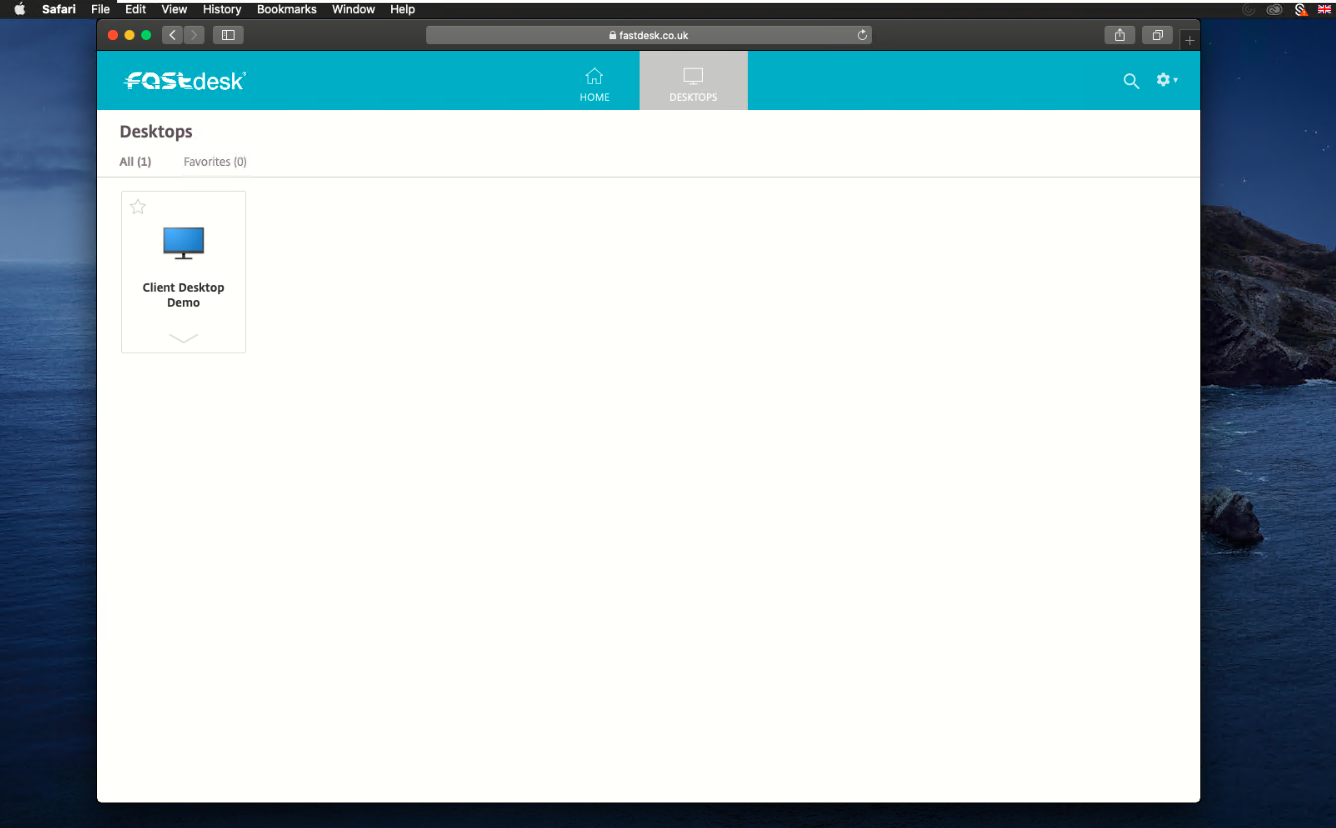Show all tabs overview button

click(x=1157, y=35)
